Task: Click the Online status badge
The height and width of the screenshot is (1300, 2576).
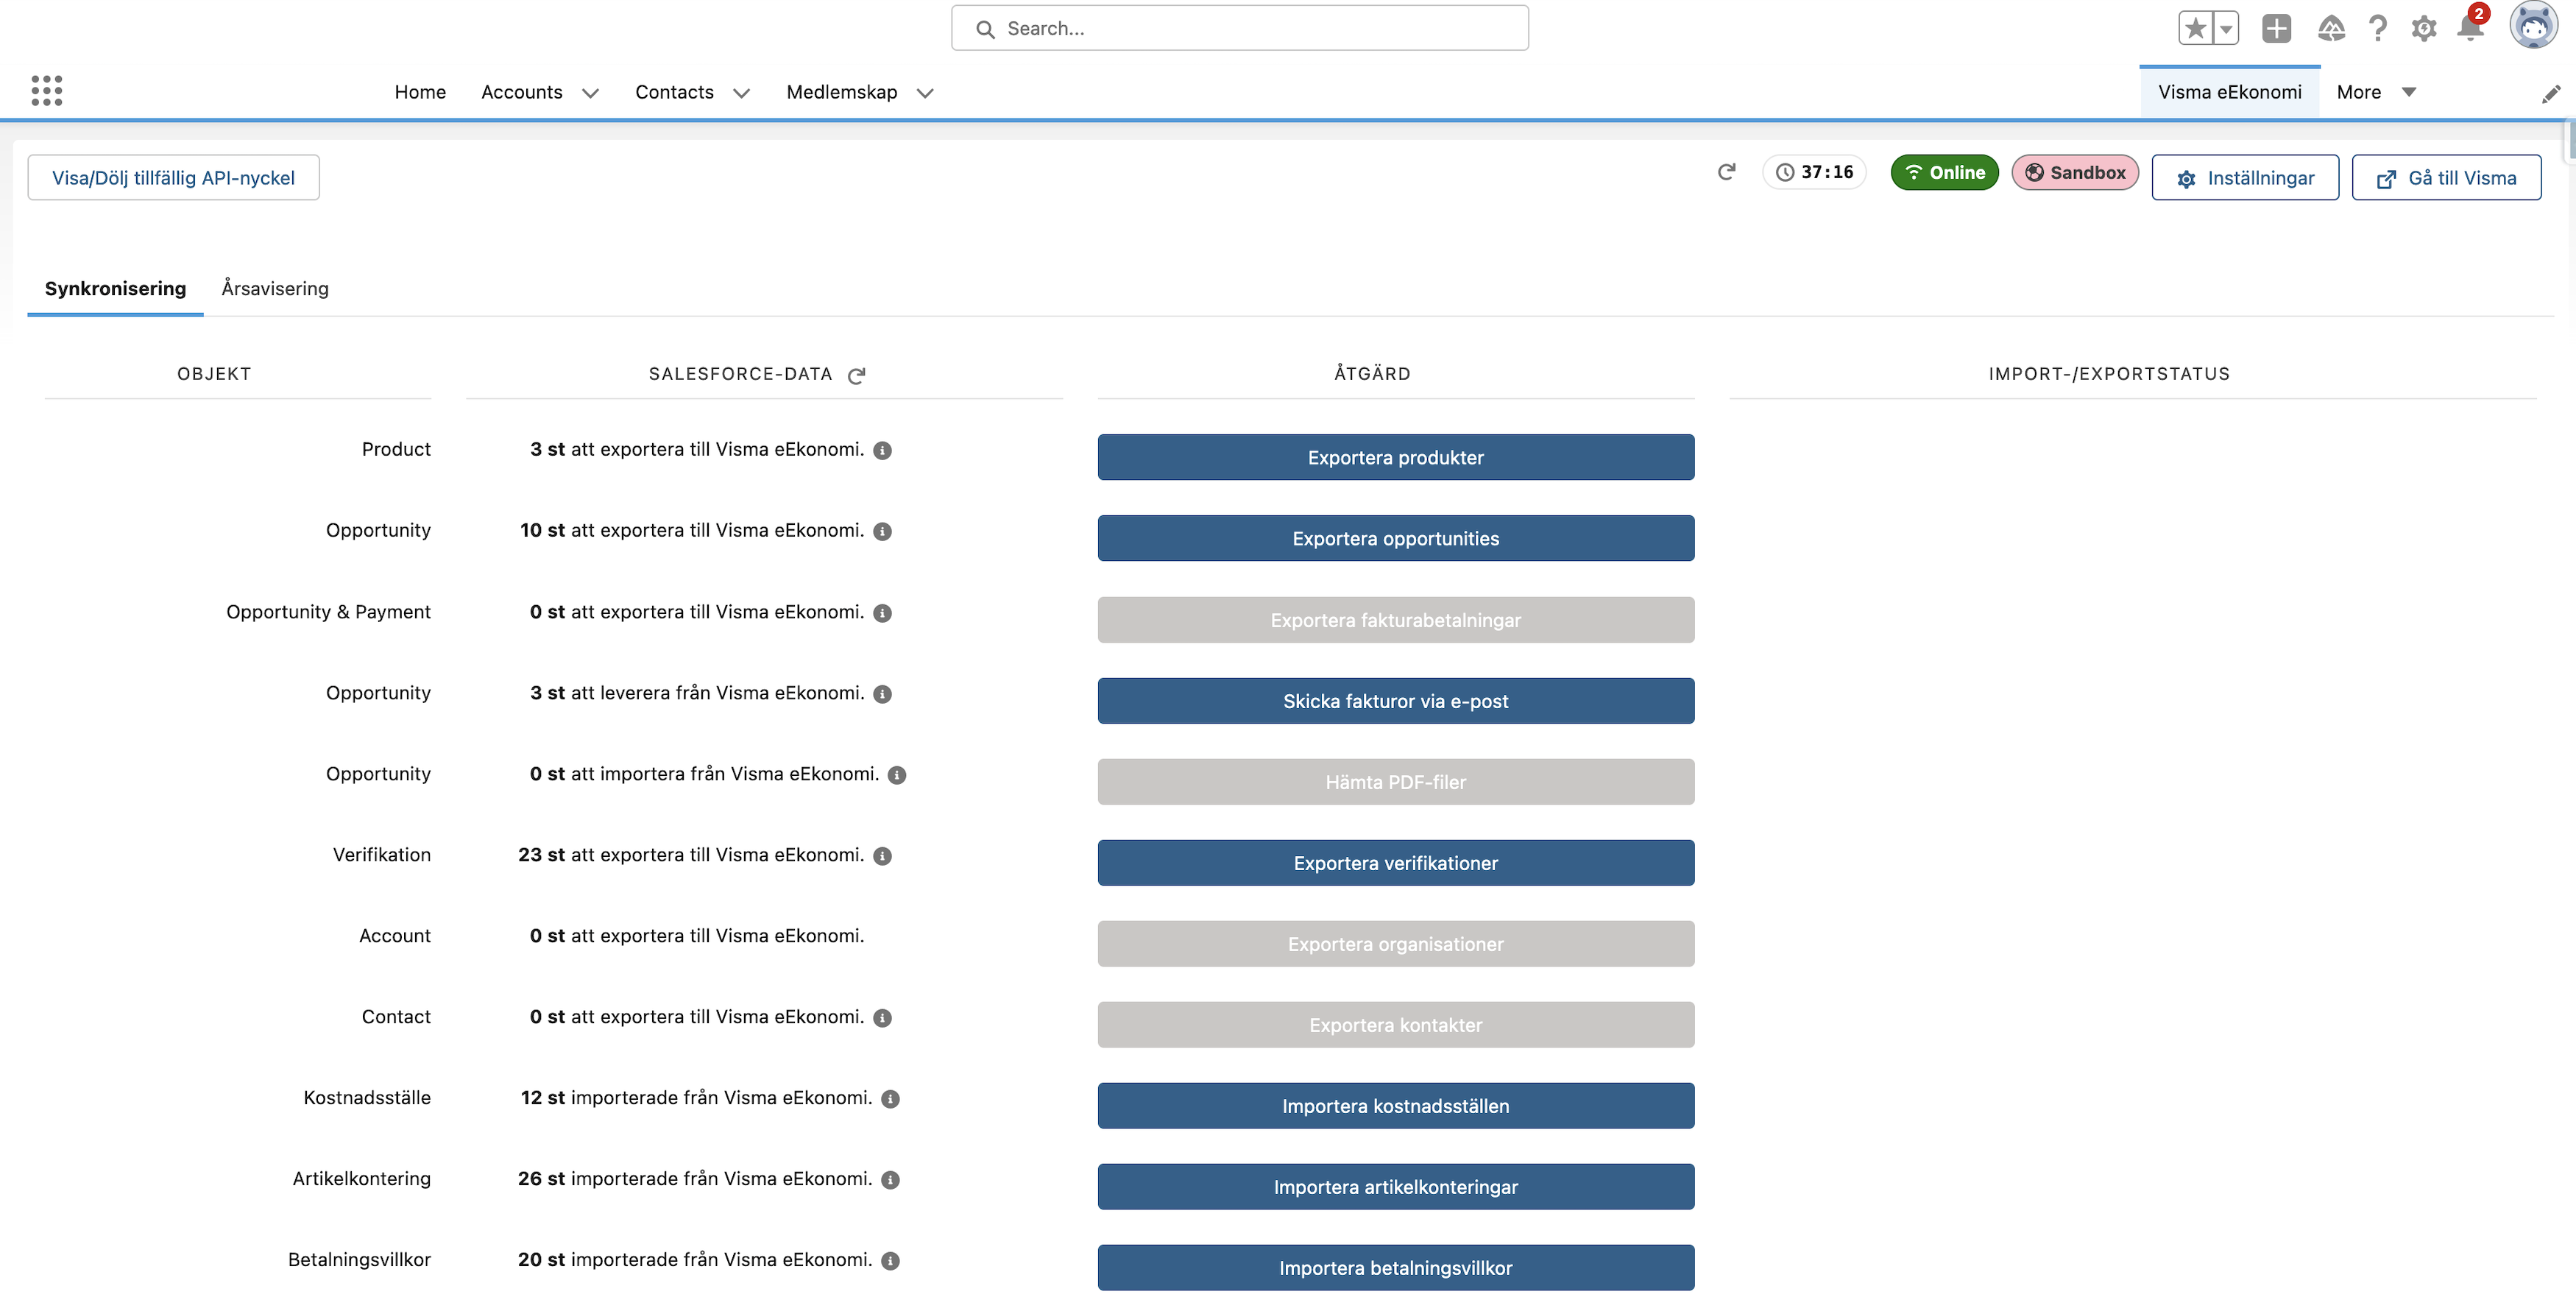Action: (1944, 172)
